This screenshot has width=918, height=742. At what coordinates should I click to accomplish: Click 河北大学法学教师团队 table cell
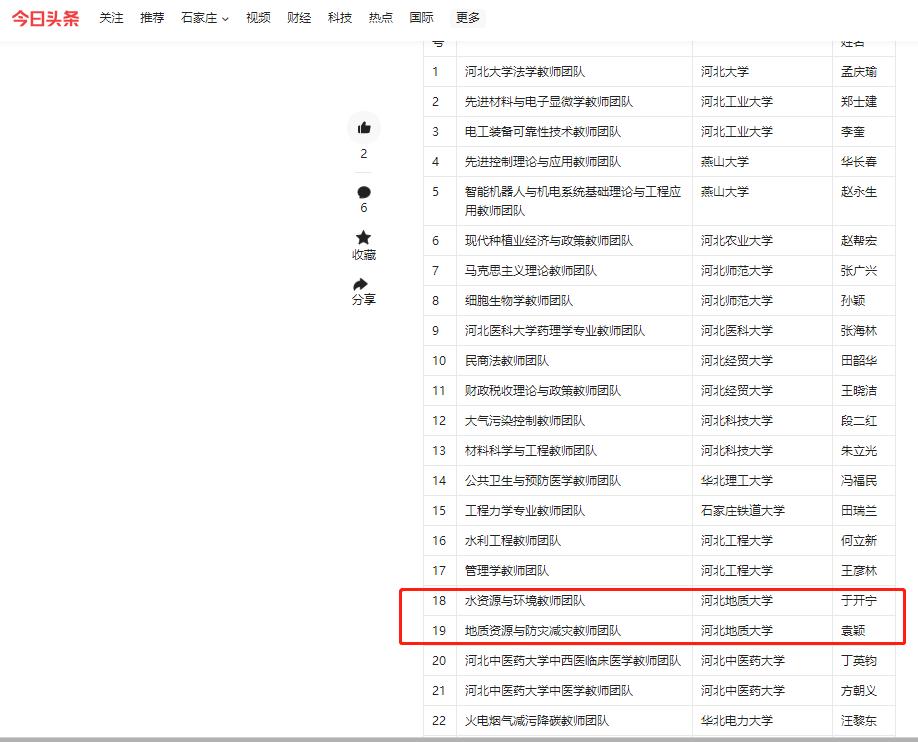[x=525, y=72]
